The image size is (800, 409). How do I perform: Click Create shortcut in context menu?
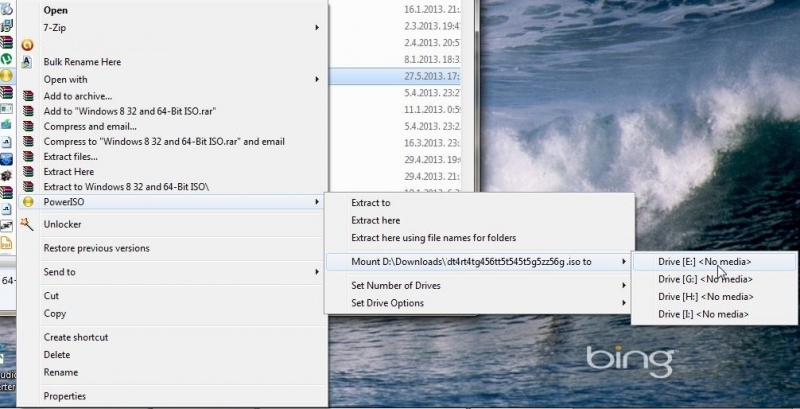coord(76,337)
